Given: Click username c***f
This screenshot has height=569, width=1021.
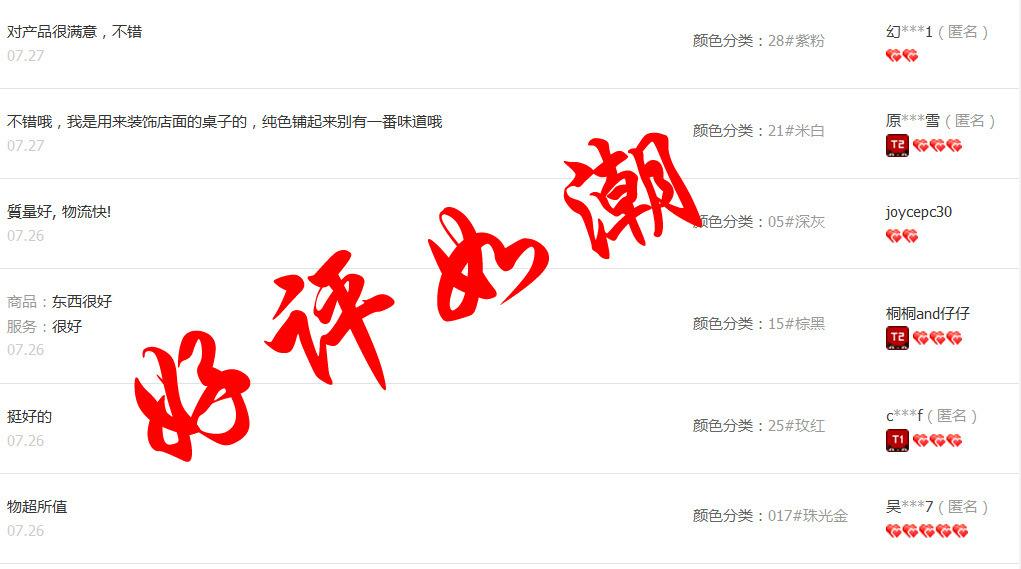Looking at the screenshot, I should pyautogui.click(x=904, y=415).
